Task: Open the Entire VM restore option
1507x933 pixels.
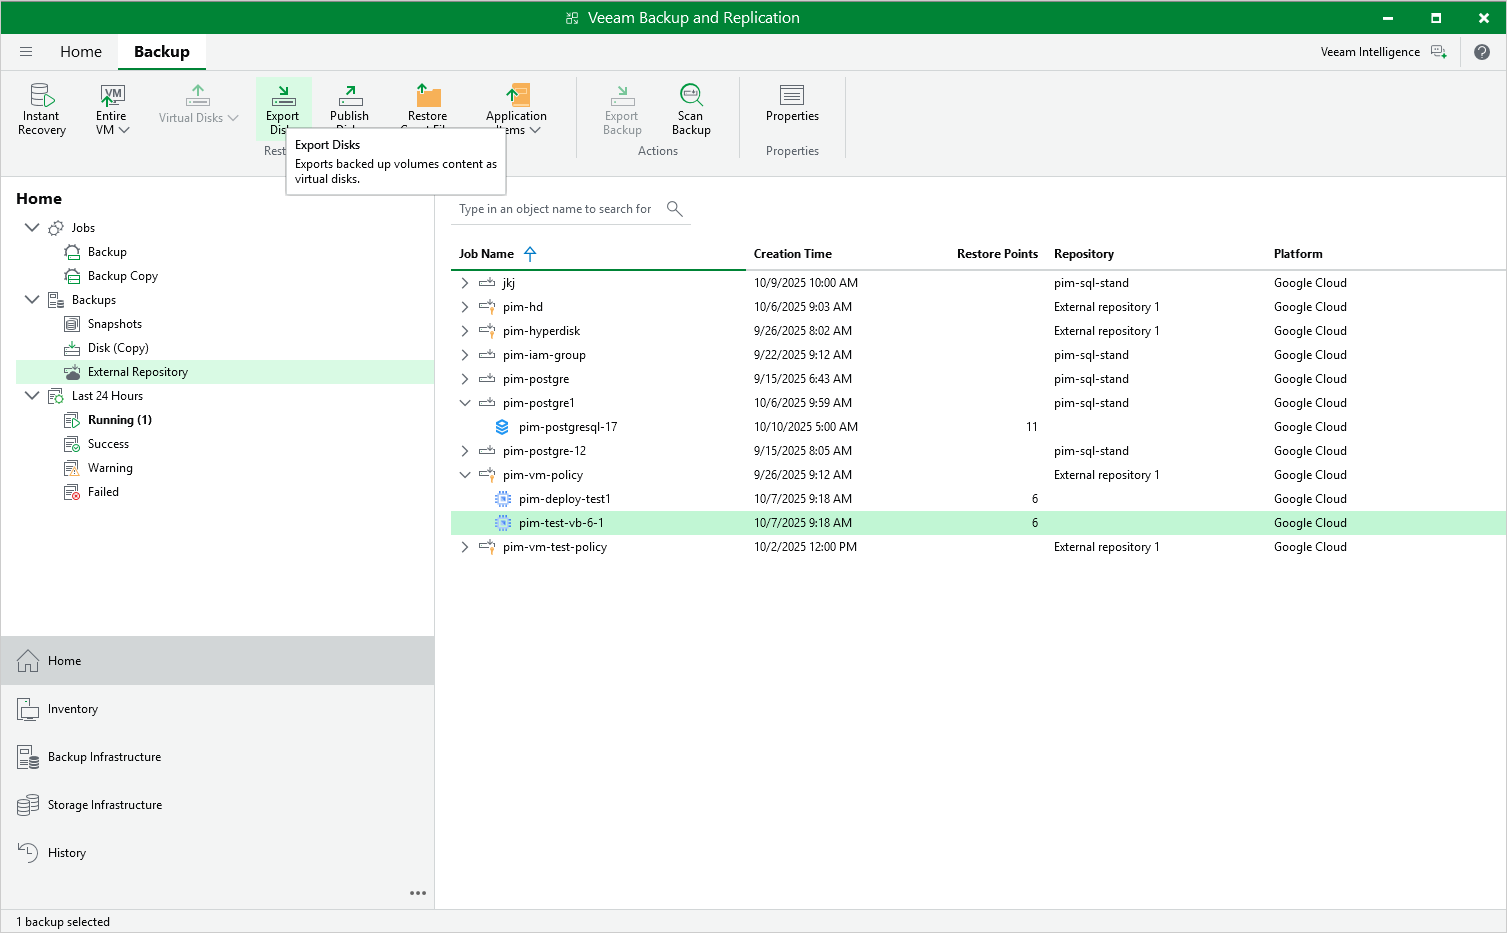Action: coord(112,109)
